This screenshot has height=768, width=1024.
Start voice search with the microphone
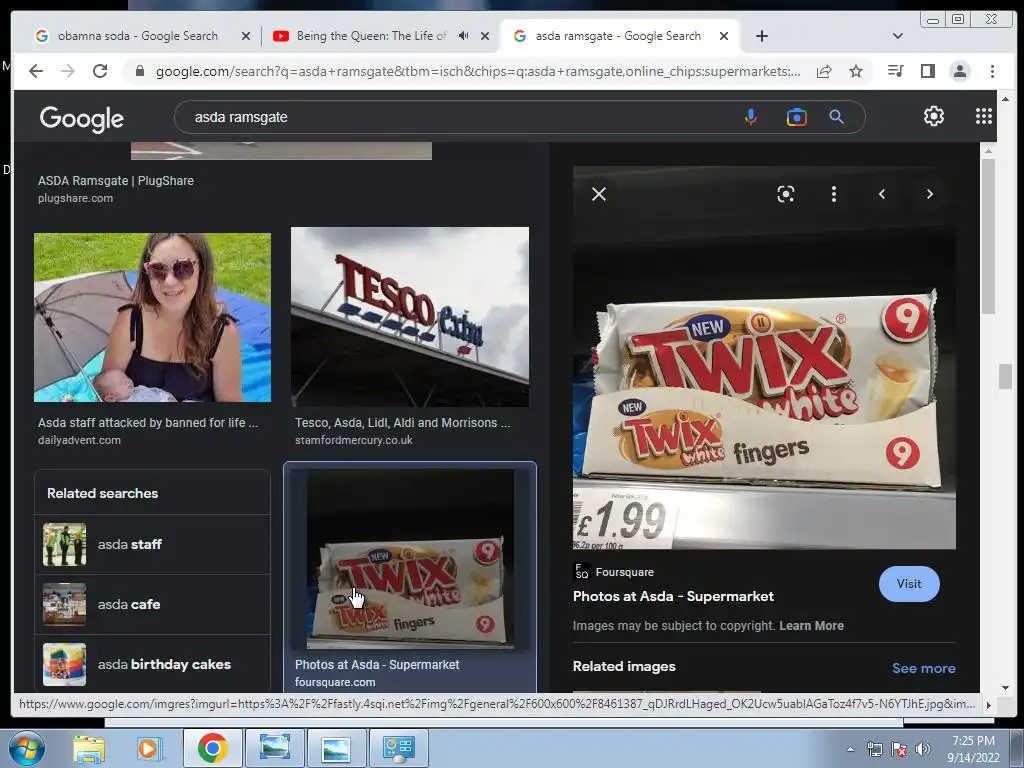tap(751, 117)
